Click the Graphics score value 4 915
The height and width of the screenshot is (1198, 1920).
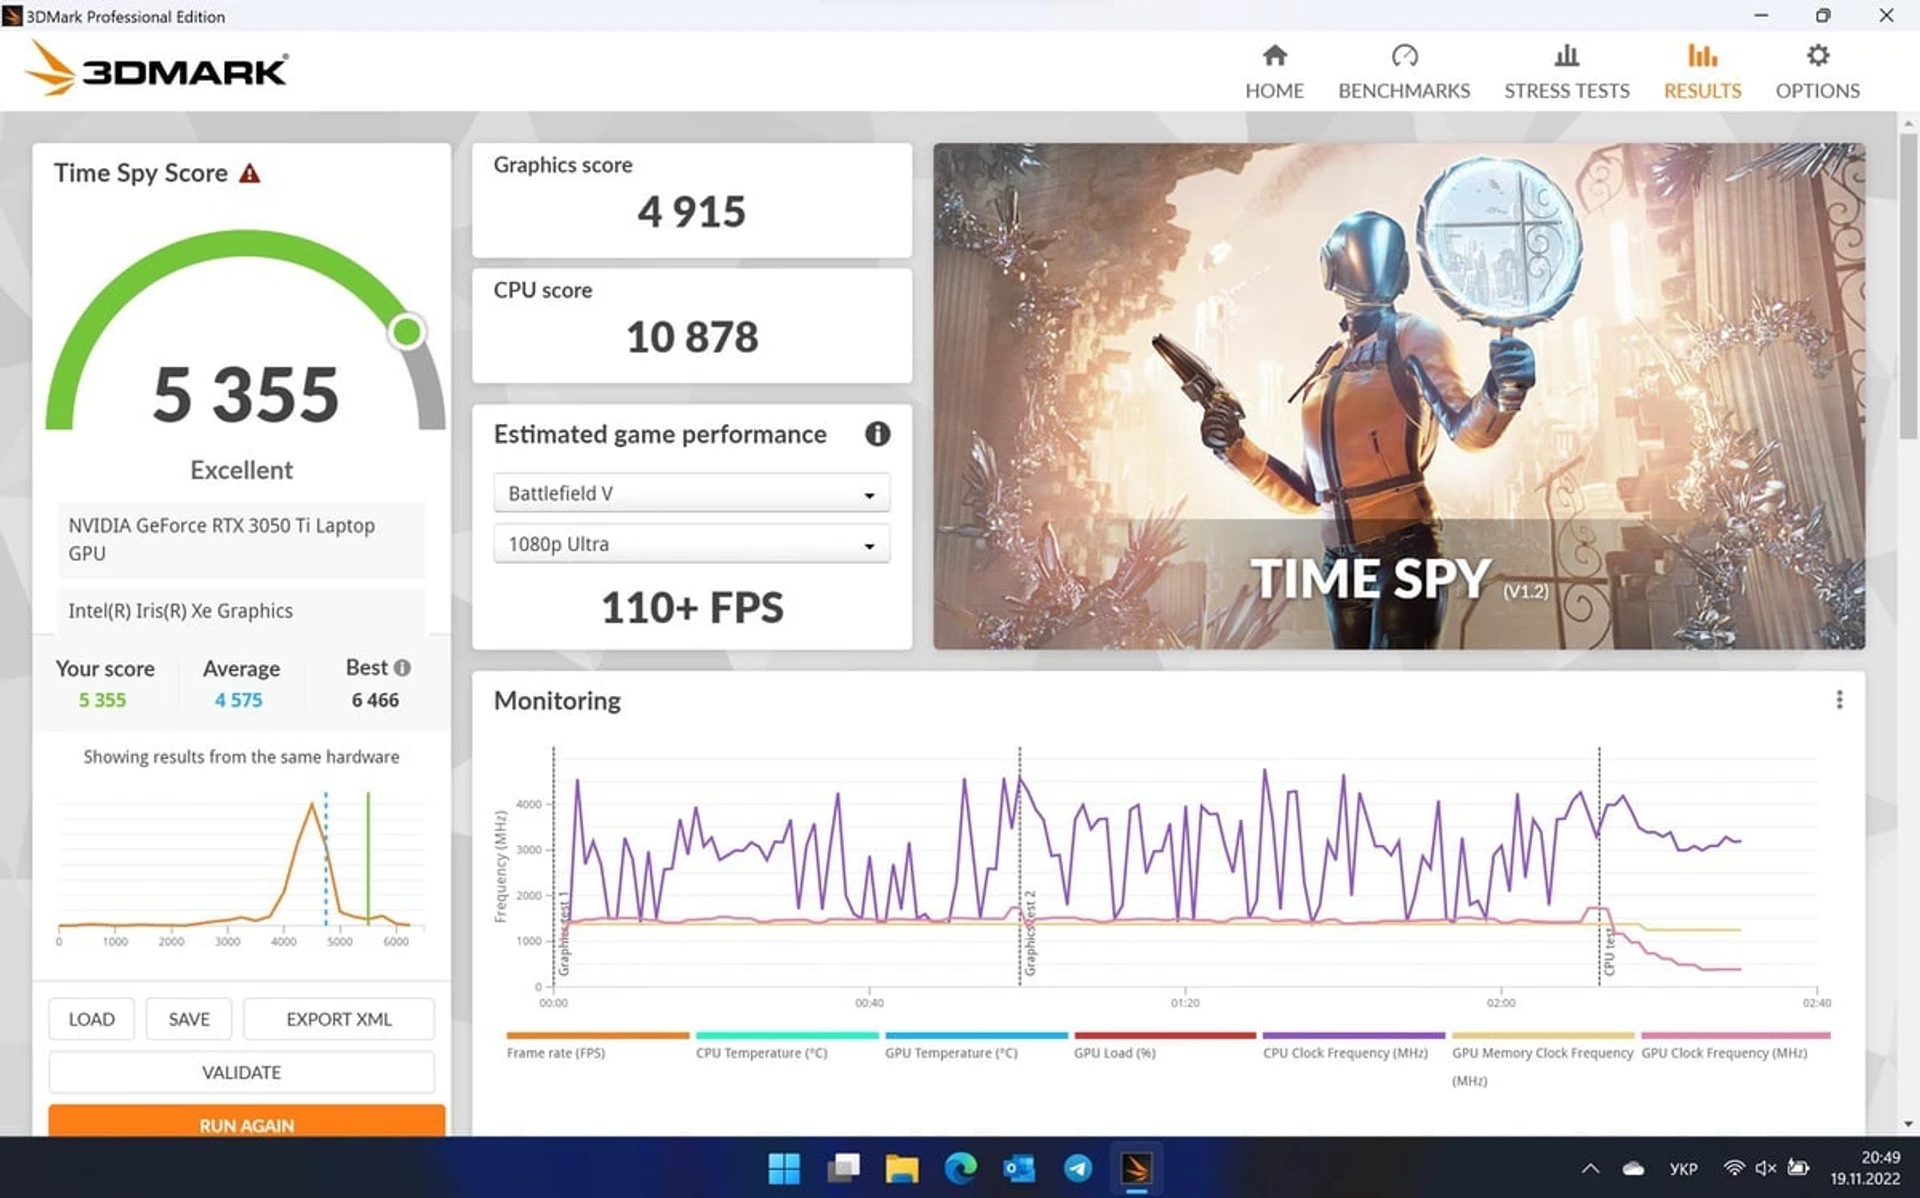tap(691, 212)
